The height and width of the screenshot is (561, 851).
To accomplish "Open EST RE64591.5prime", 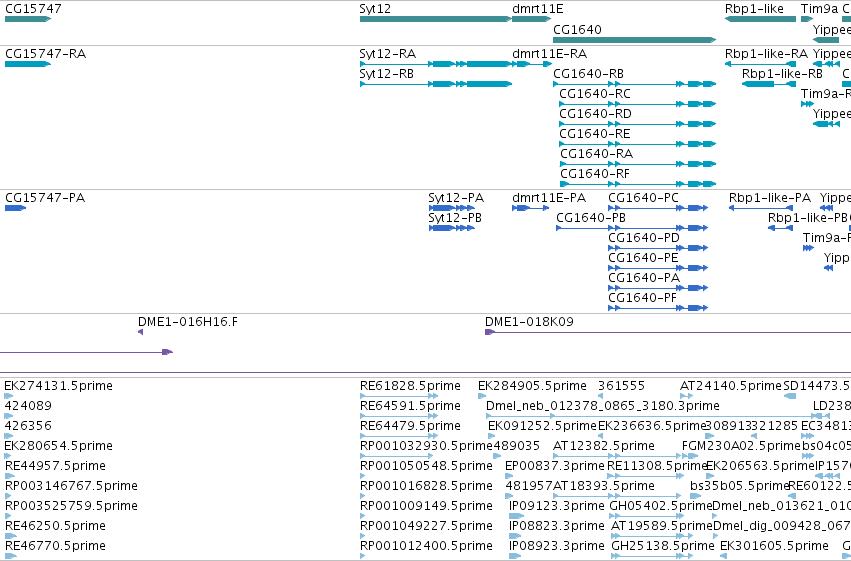I will click(410, 406).
